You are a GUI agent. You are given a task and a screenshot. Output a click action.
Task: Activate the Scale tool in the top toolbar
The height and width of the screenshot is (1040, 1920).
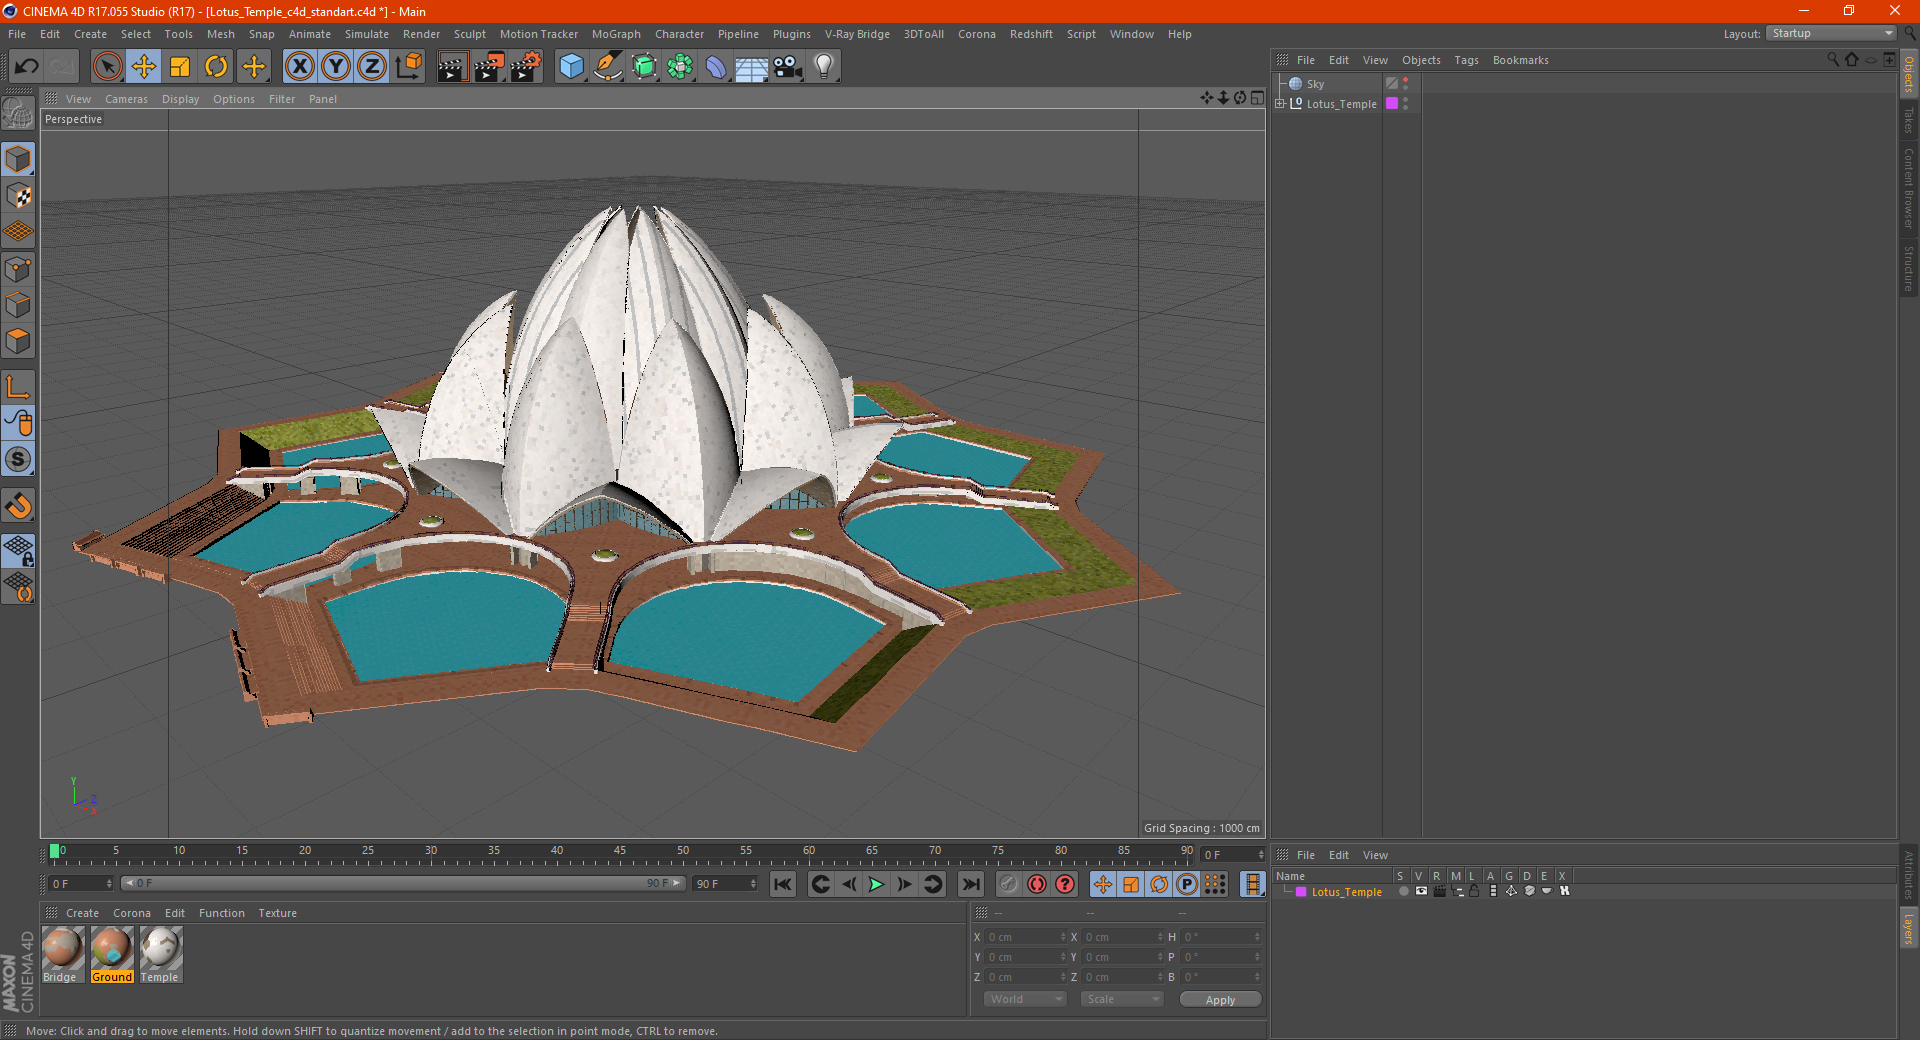180,67
